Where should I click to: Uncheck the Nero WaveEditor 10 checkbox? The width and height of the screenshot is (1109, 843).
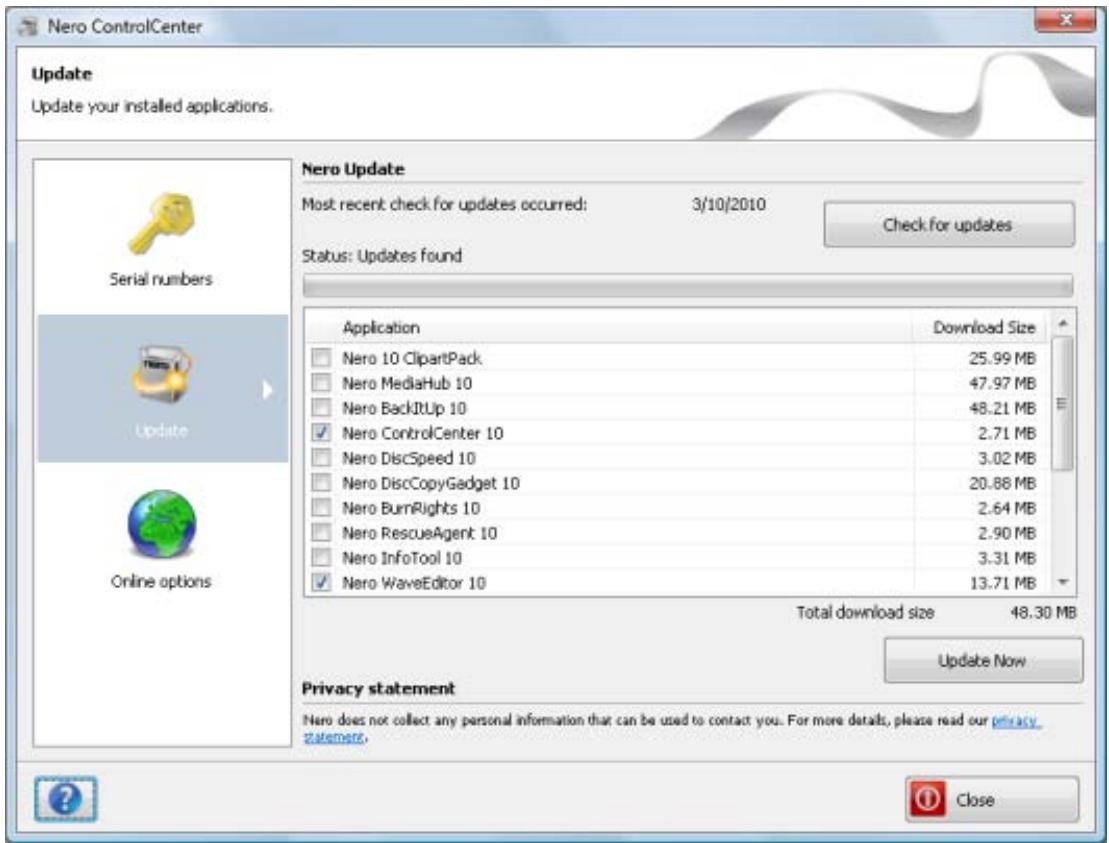pos(321,582)
